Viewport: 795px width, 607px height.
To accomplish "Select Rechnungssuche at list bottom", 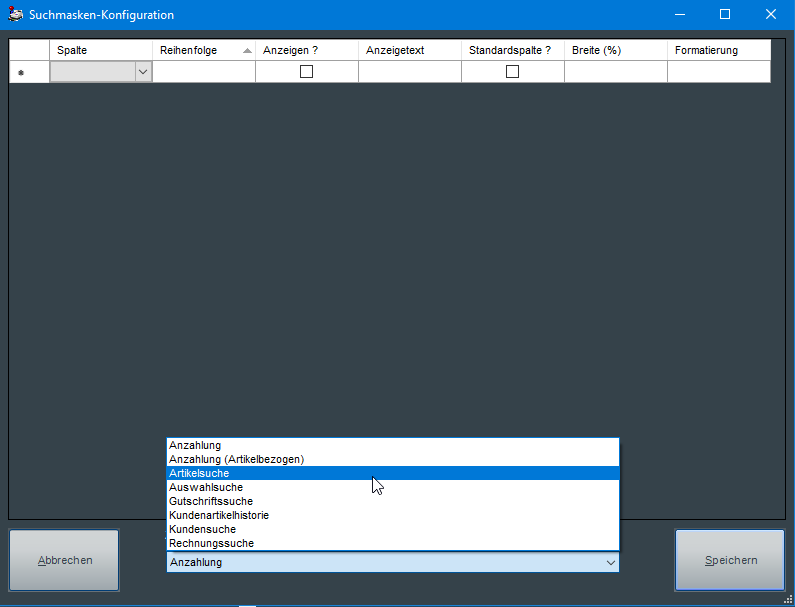I will 211,543.
